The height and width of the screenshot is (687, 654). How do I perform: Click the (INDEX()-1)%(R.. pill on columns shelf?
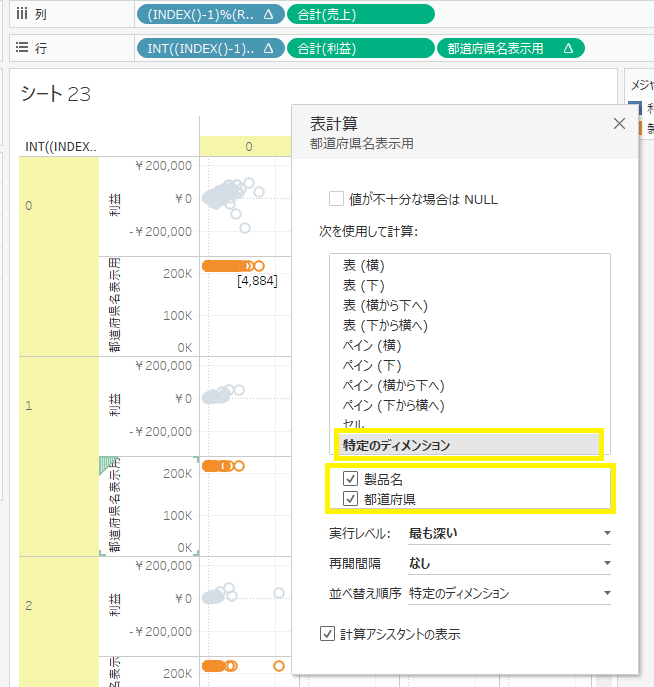pyautogui.click(x=211, y=14)
